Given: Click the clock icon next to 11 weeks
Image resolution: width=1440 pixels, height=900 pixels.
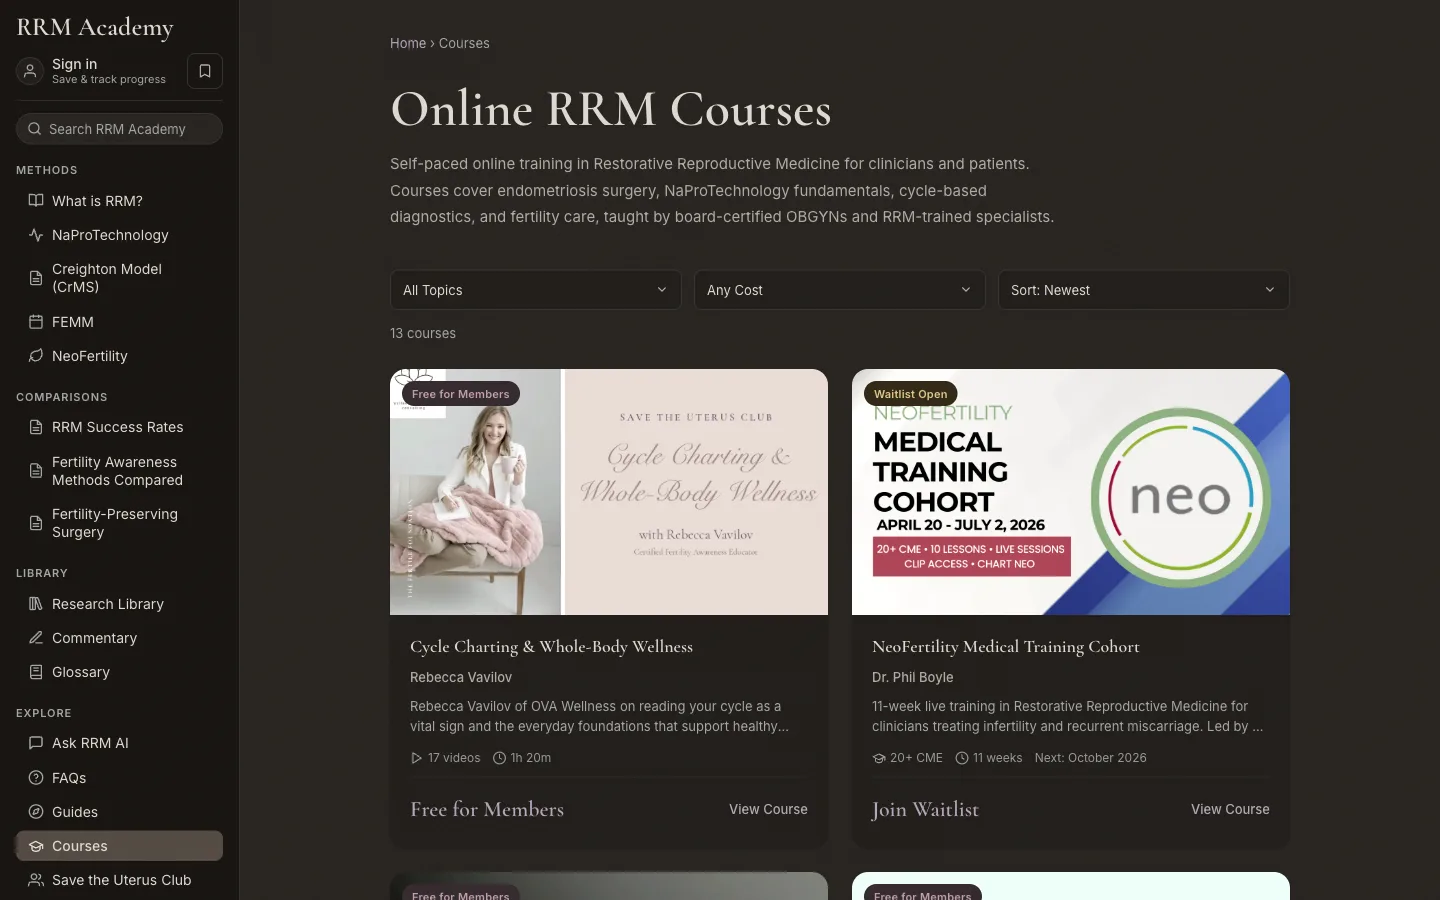Looking at the screenshot, I should pos(962,758).
